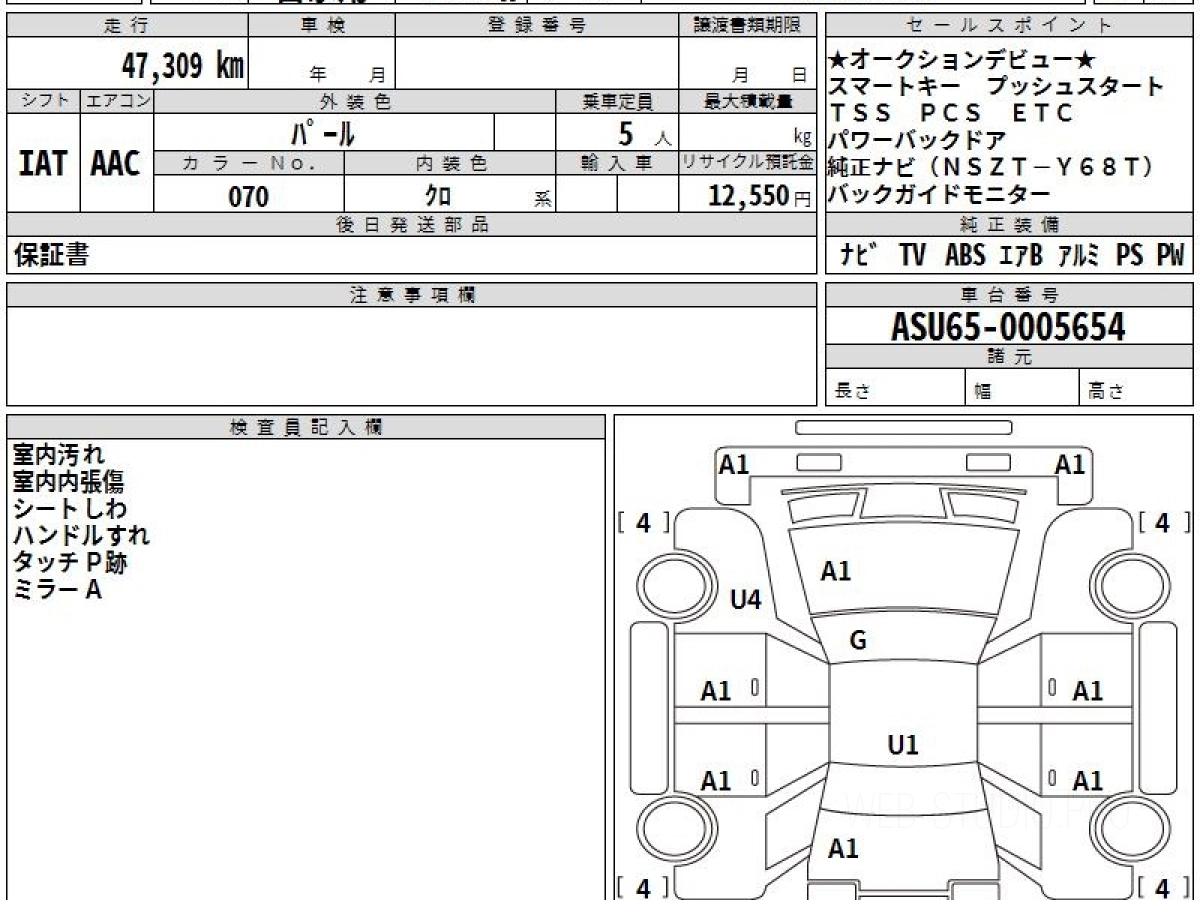This screenshot has width=1200, height=900.
Task: Click the 5 人 seating capacity value
Action: (x=644, y=132)
